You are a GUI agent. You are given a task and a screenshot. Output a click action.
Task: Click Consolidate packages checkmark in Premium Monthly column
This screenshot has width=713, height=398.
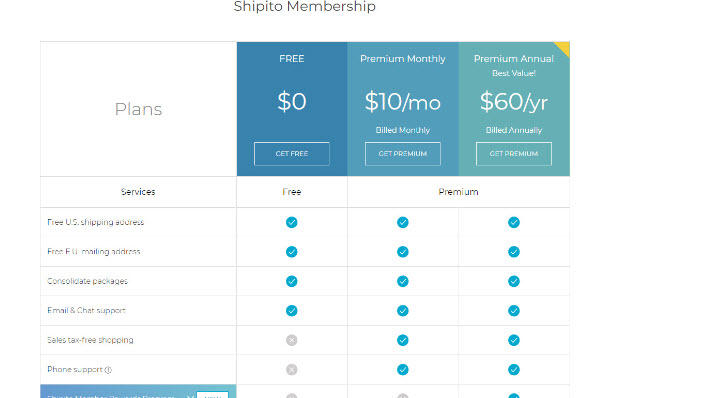402,281
